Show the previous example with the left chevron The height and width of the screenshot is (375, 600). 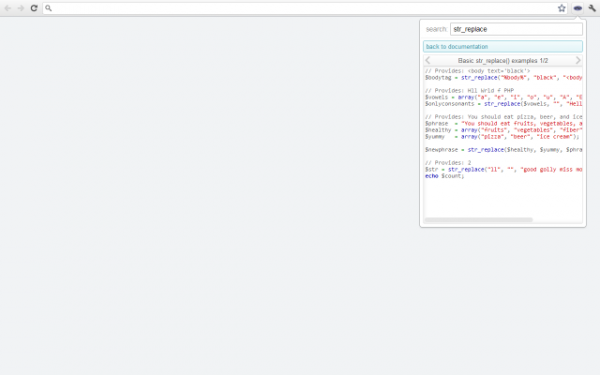tap(428, 60)
